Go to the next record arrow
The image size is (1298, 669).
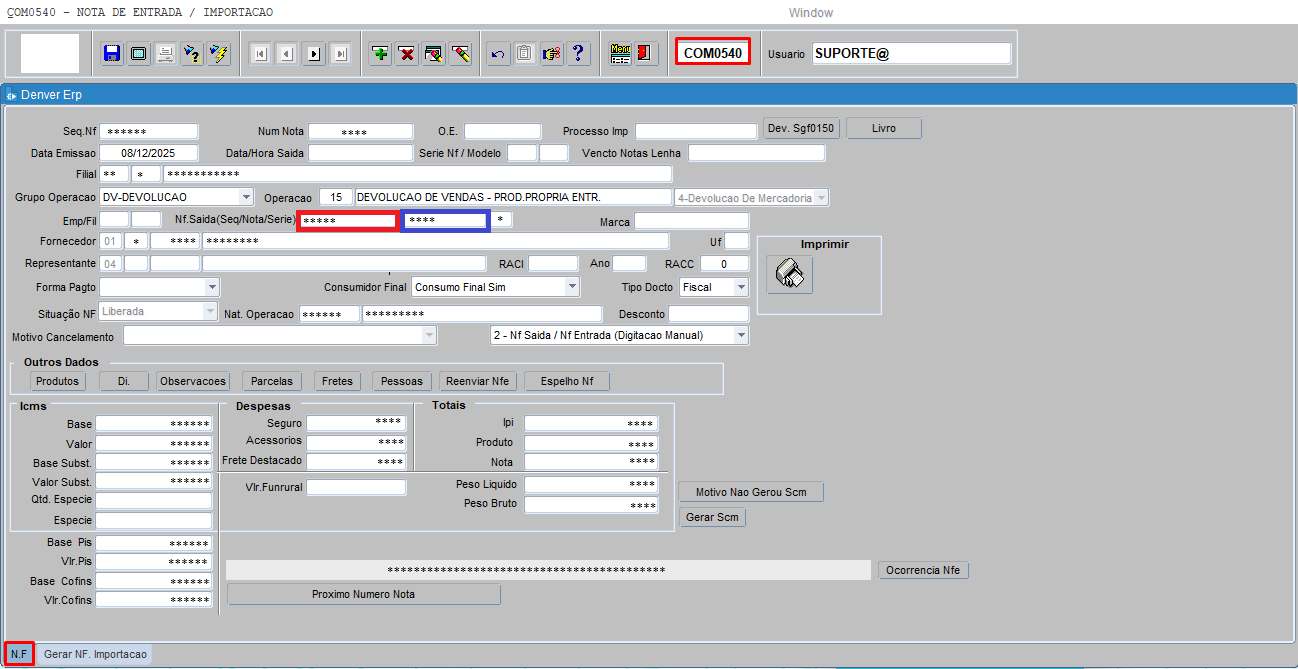[314, 54]
